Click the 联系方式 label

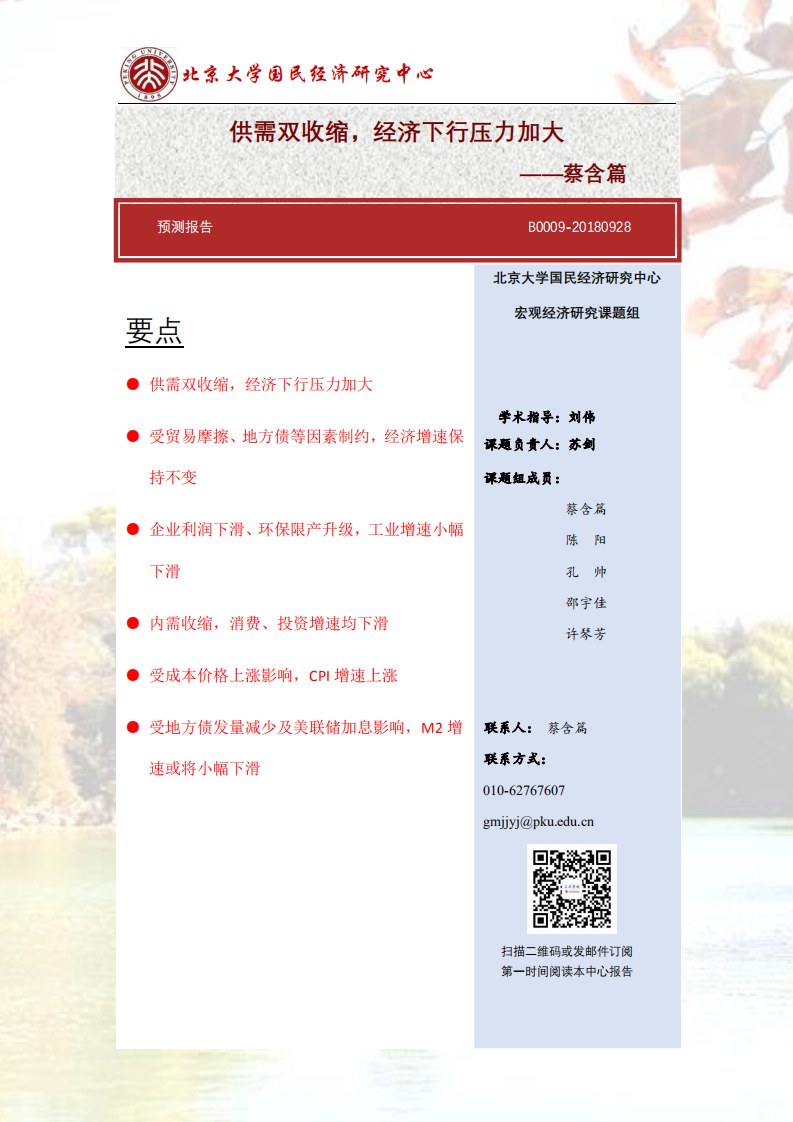coord(515,759)
